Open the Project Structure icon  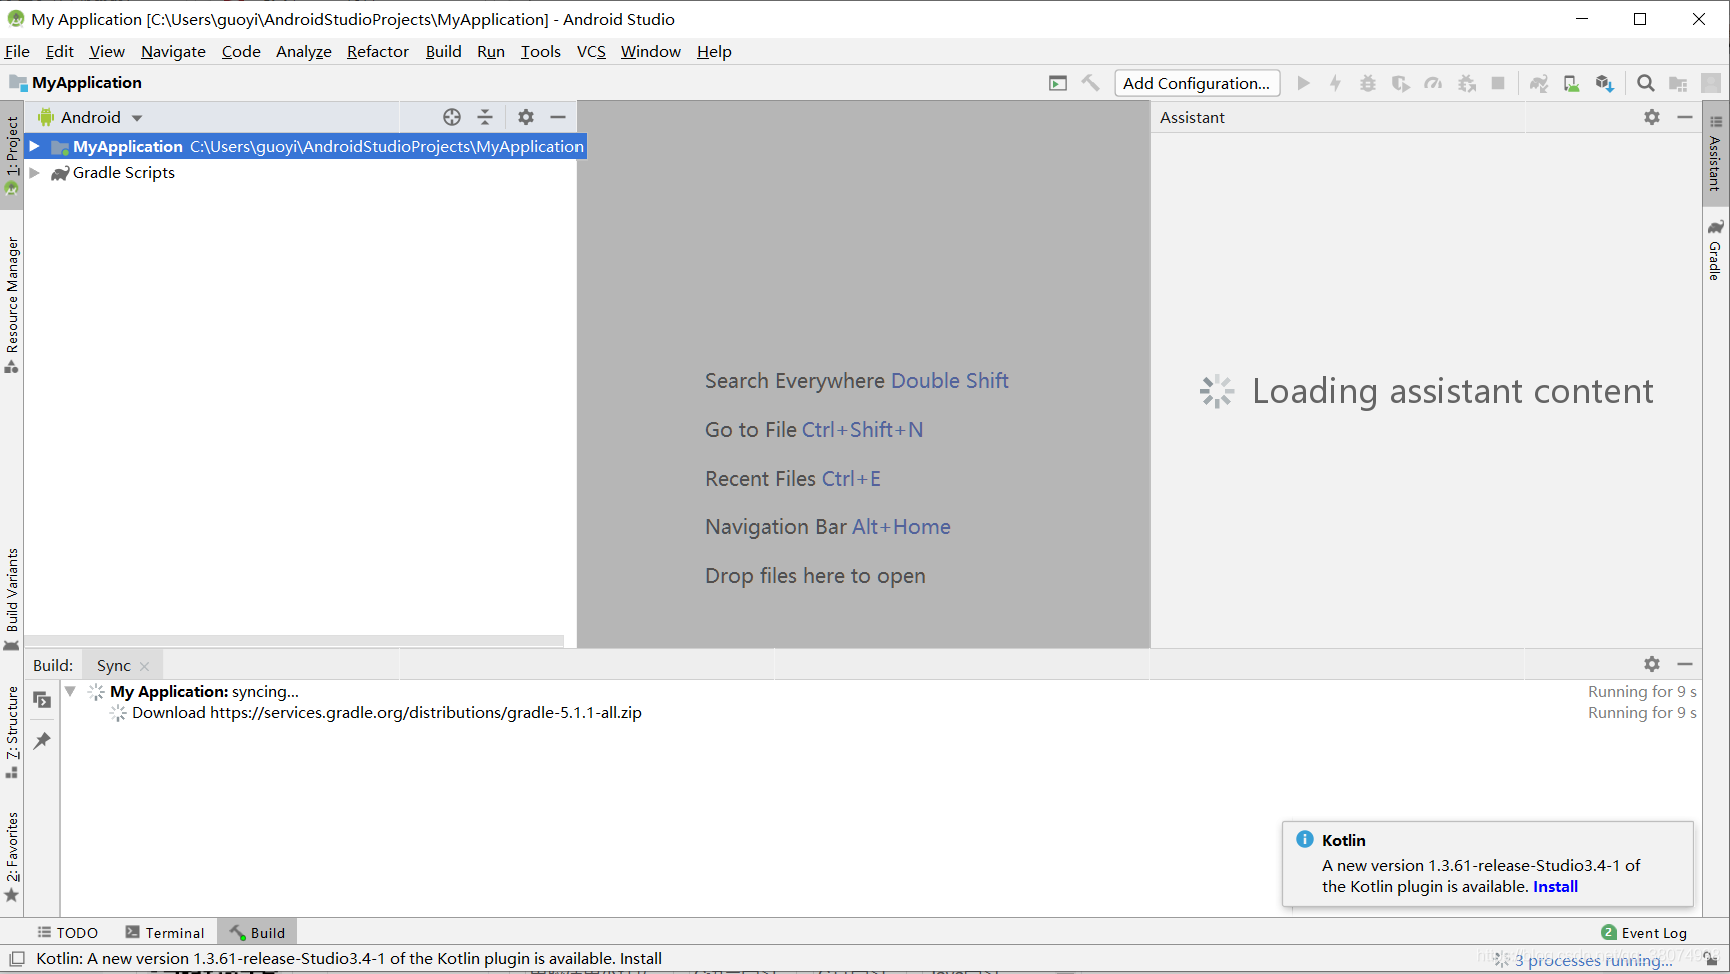[1678, 83]
